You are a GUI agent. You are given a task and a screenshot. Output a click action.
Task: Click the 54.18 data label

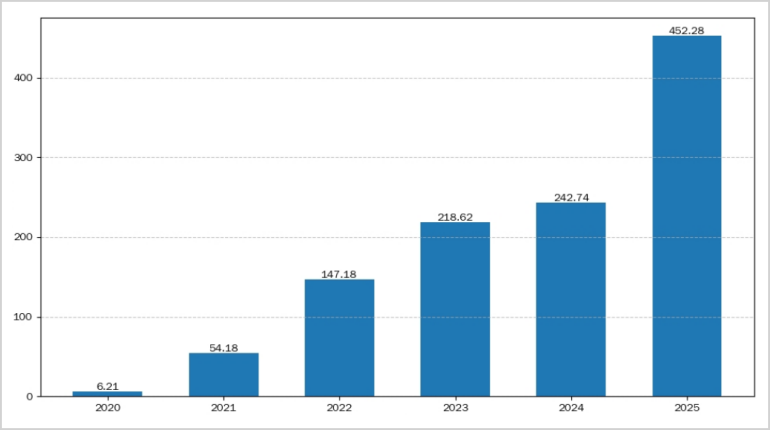click(223, 348)
